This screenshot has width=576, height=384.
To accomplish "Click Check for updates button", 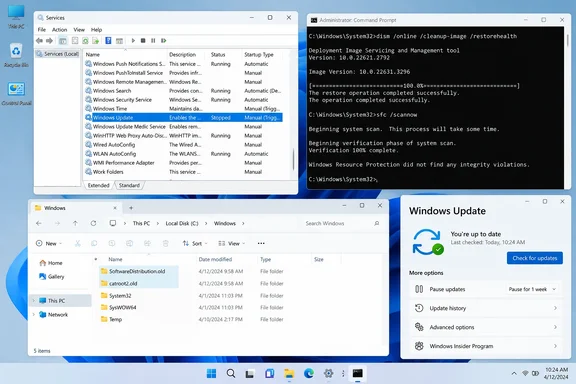I will [535, 258].
